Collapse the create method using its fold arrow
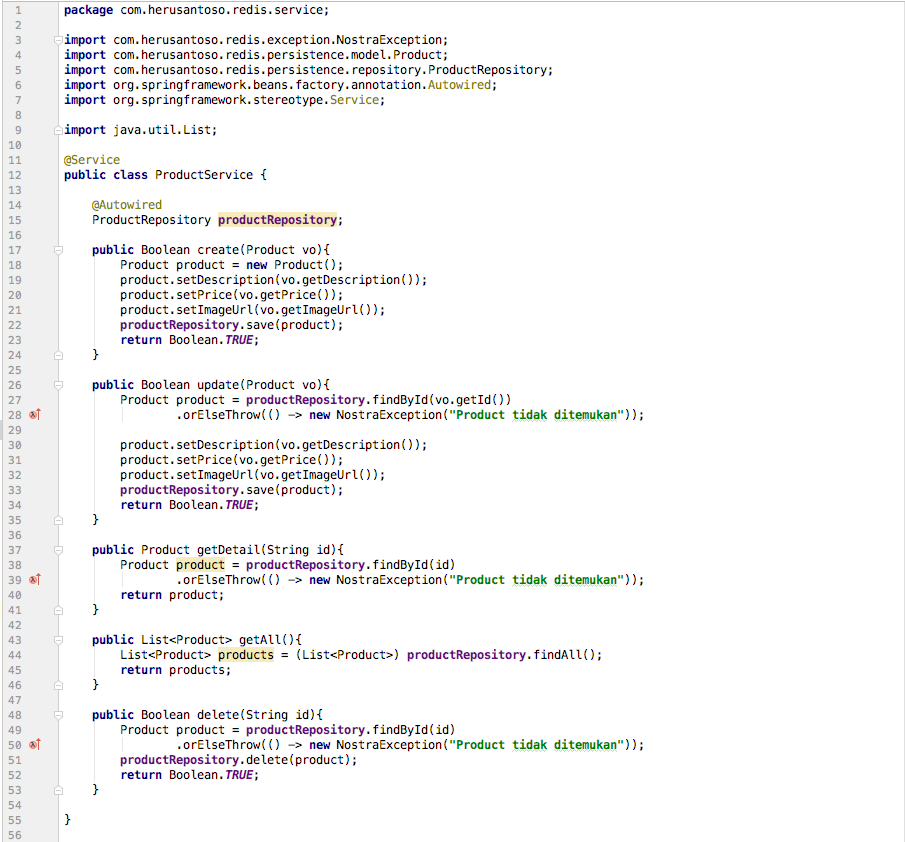Image resolution: width=905 pixels, height=842 pixels. tap(58, 249)
